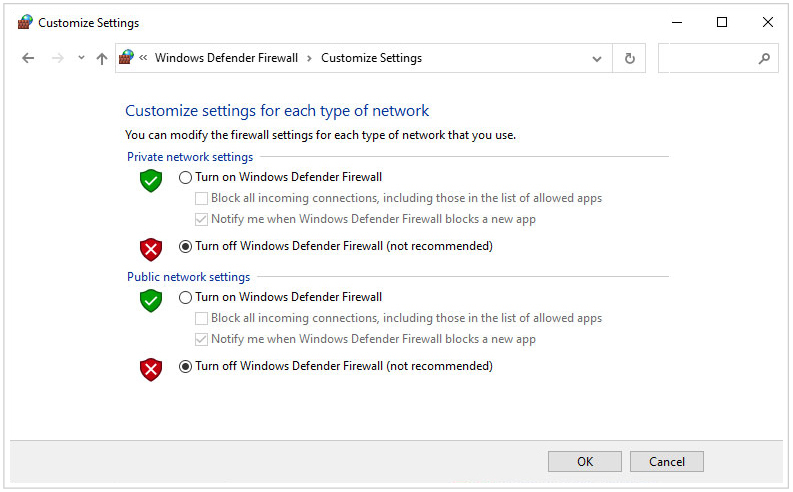The height and width of the screenshot is (492, 793).
Task: Turn on firewall for public network
Action: coord(281,297)
